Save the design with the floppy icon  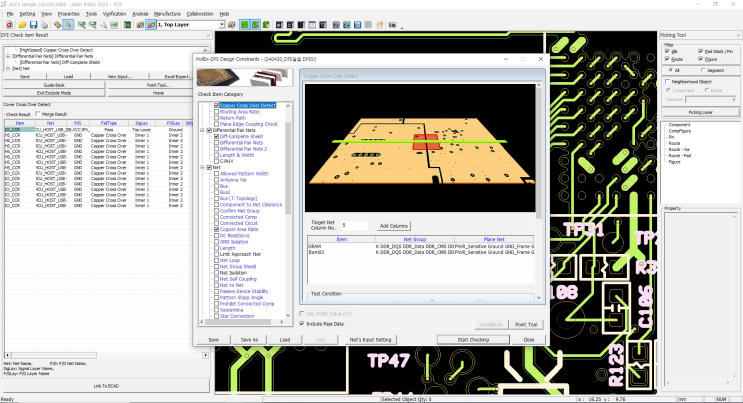click(x=33, y=25)
